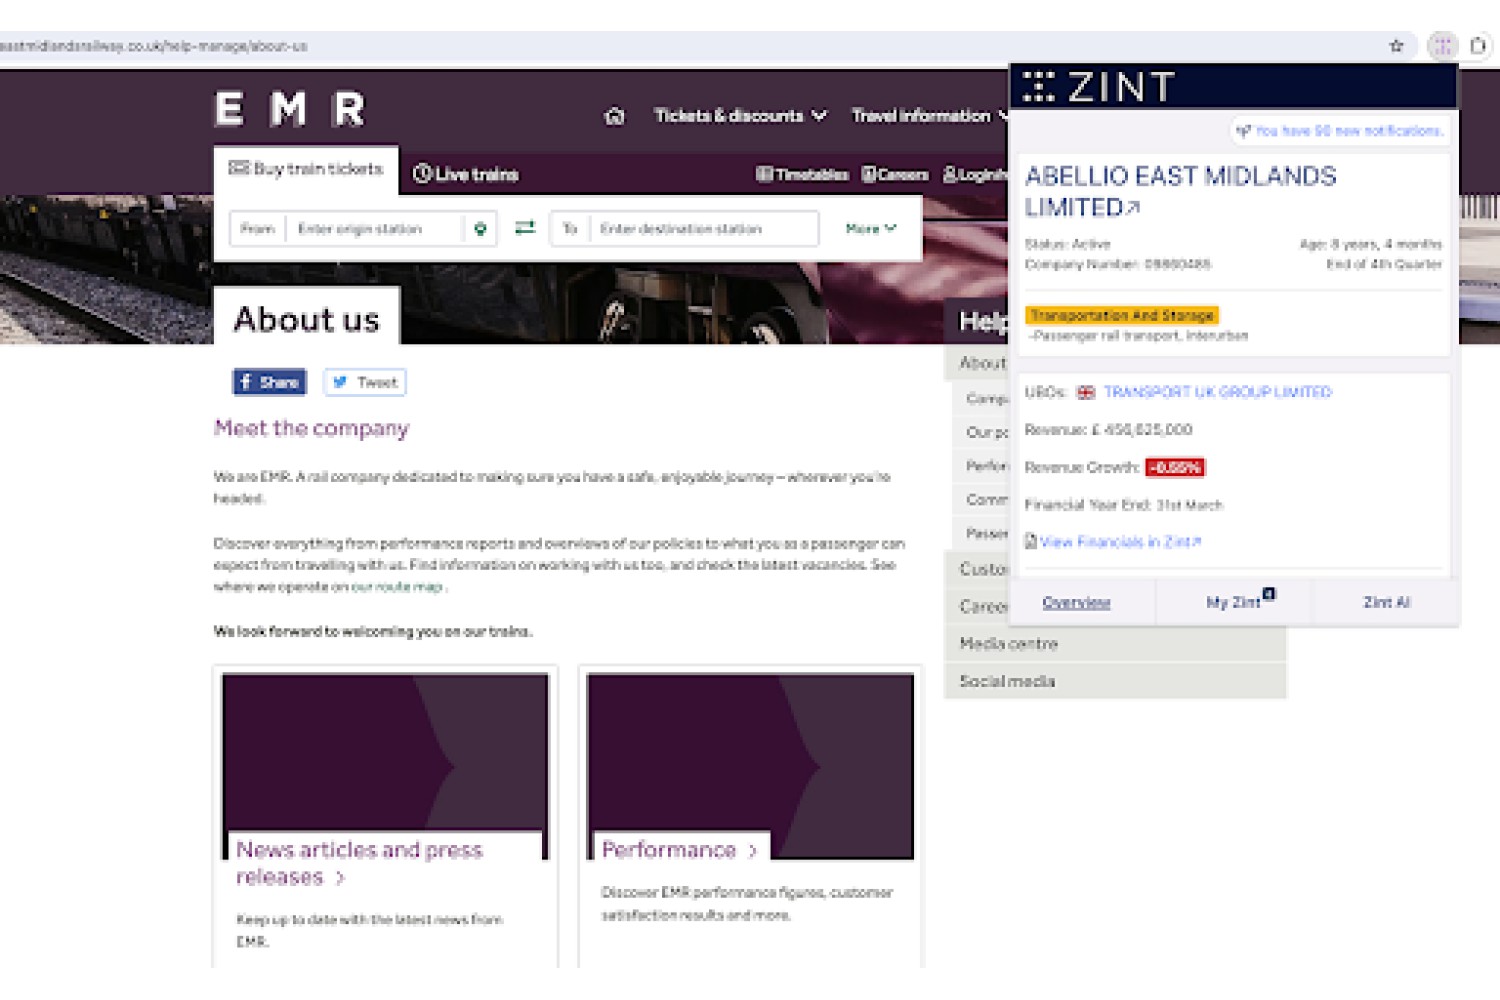Swap origin and destination stations
The image size is (1500, 1000).
pos(524,228)
